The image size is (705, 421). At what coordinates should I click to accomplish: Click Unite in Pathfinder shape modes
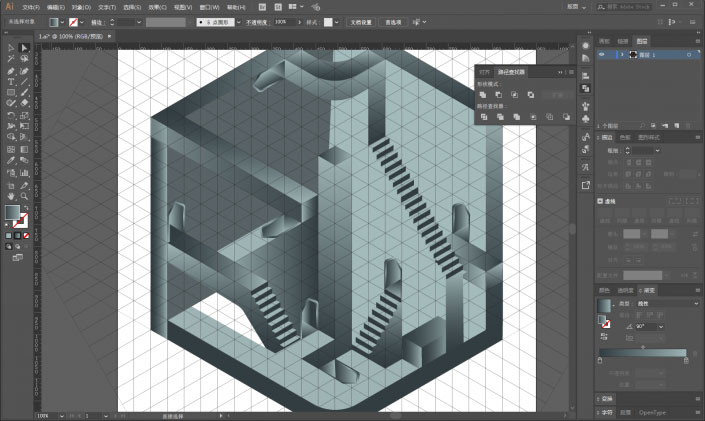point(483,95)
